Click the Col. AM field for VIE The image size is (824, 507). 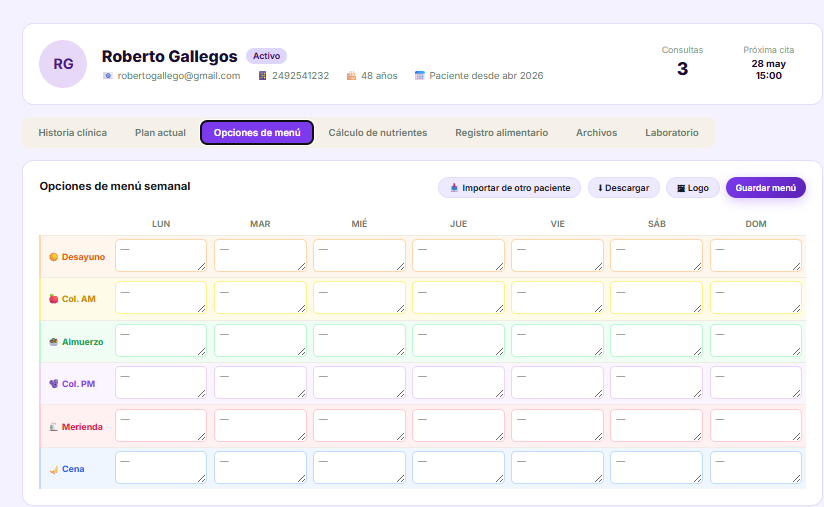558,298
